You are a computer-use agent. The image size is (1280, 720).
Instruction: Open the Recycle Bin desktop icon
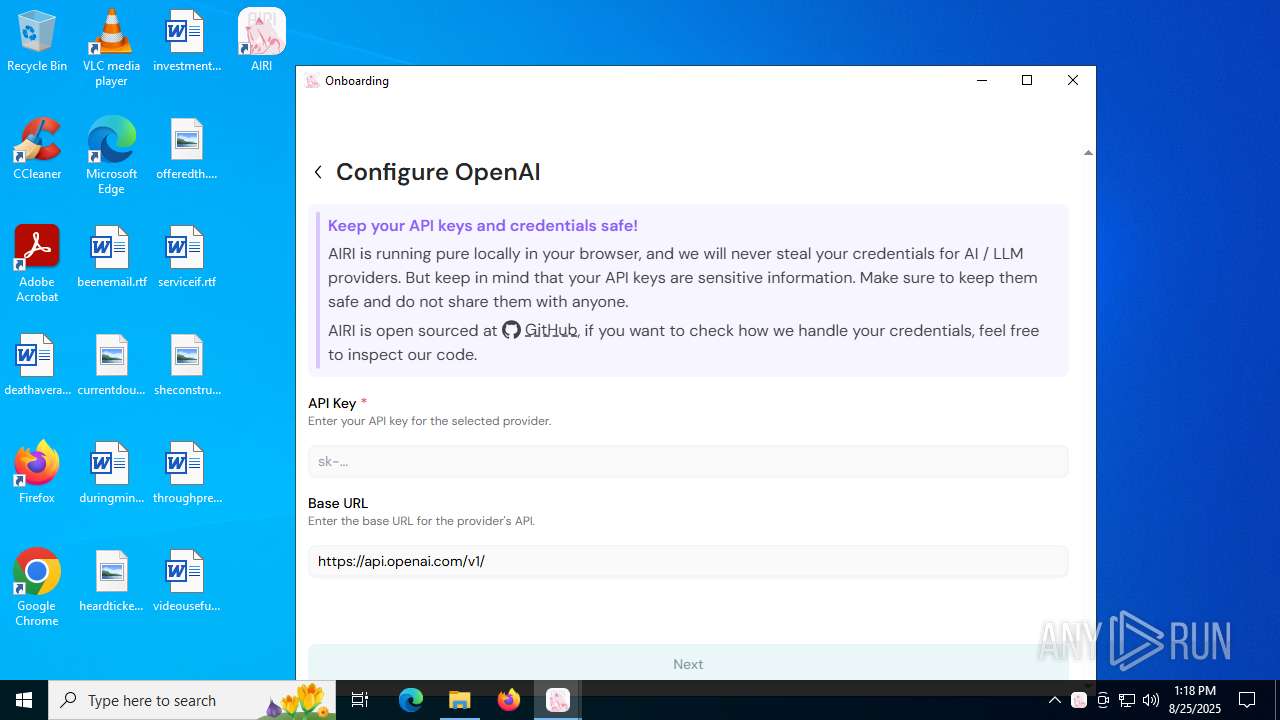pyautogui.click(x=37, y=40)
